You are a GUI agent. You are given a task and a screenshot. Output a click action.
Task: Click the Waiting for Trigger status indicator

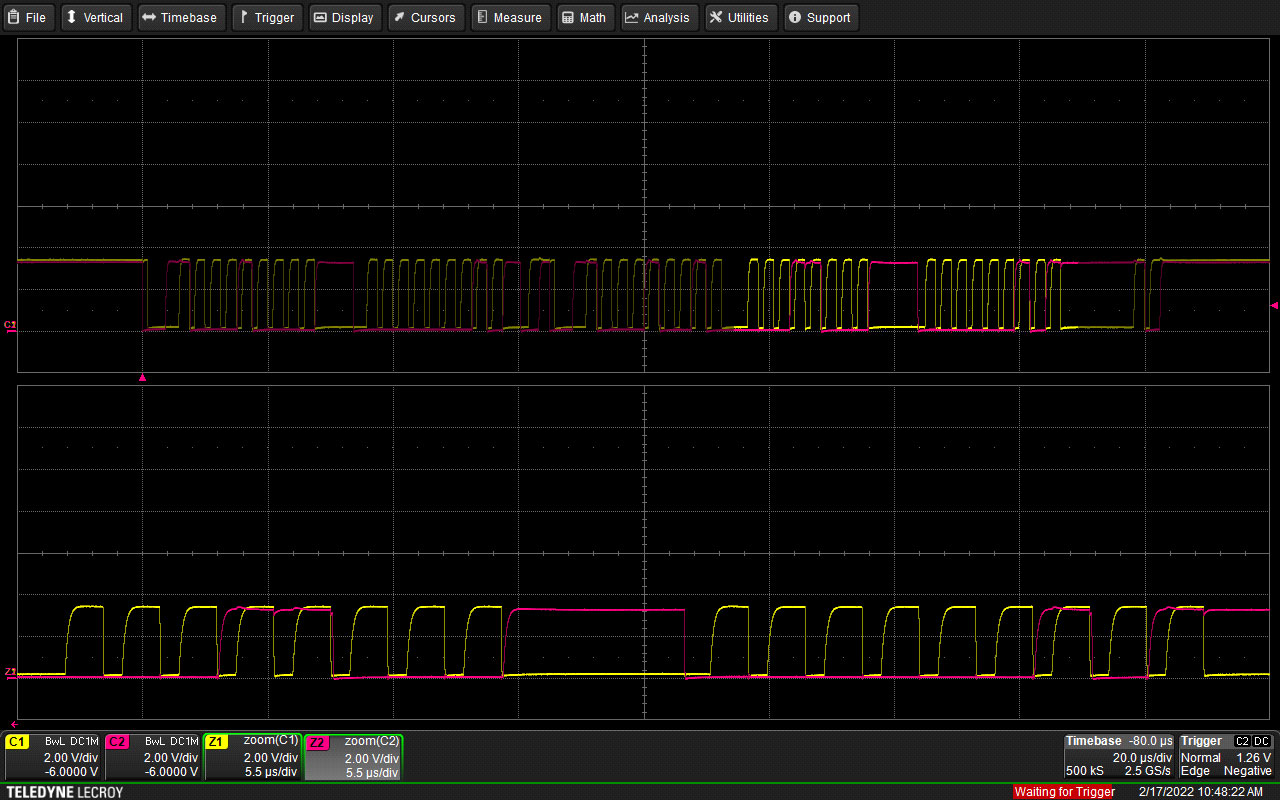pos(1064,792)
